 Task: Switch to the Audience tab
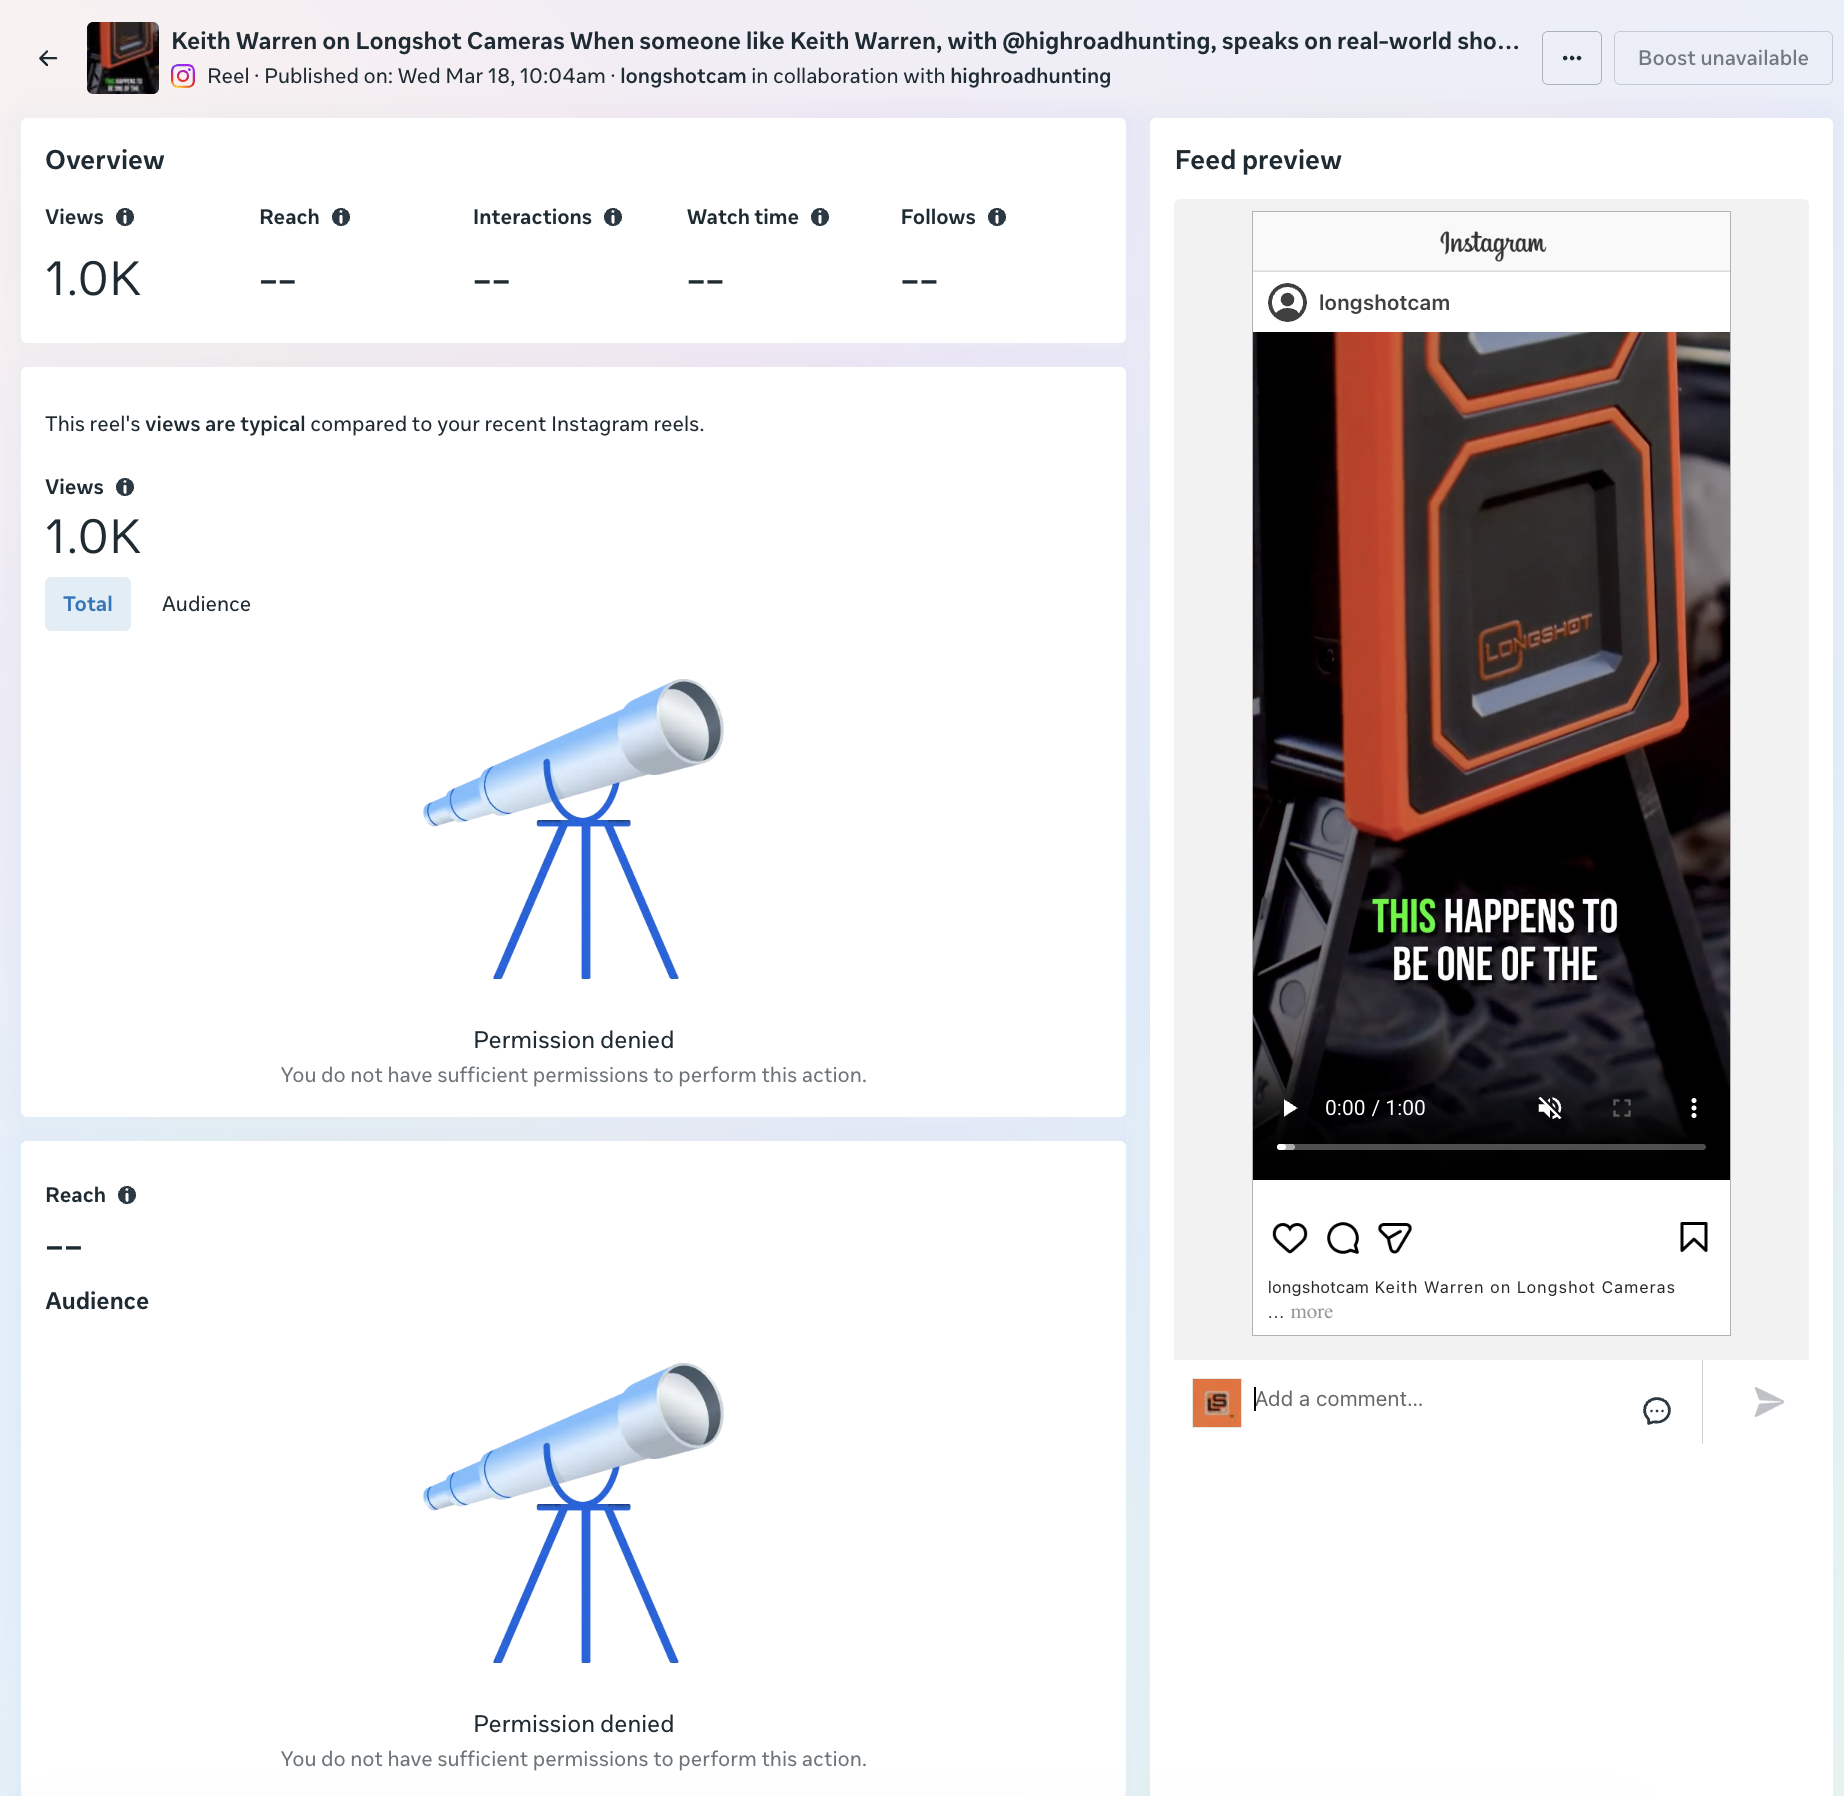click(206, 604)
